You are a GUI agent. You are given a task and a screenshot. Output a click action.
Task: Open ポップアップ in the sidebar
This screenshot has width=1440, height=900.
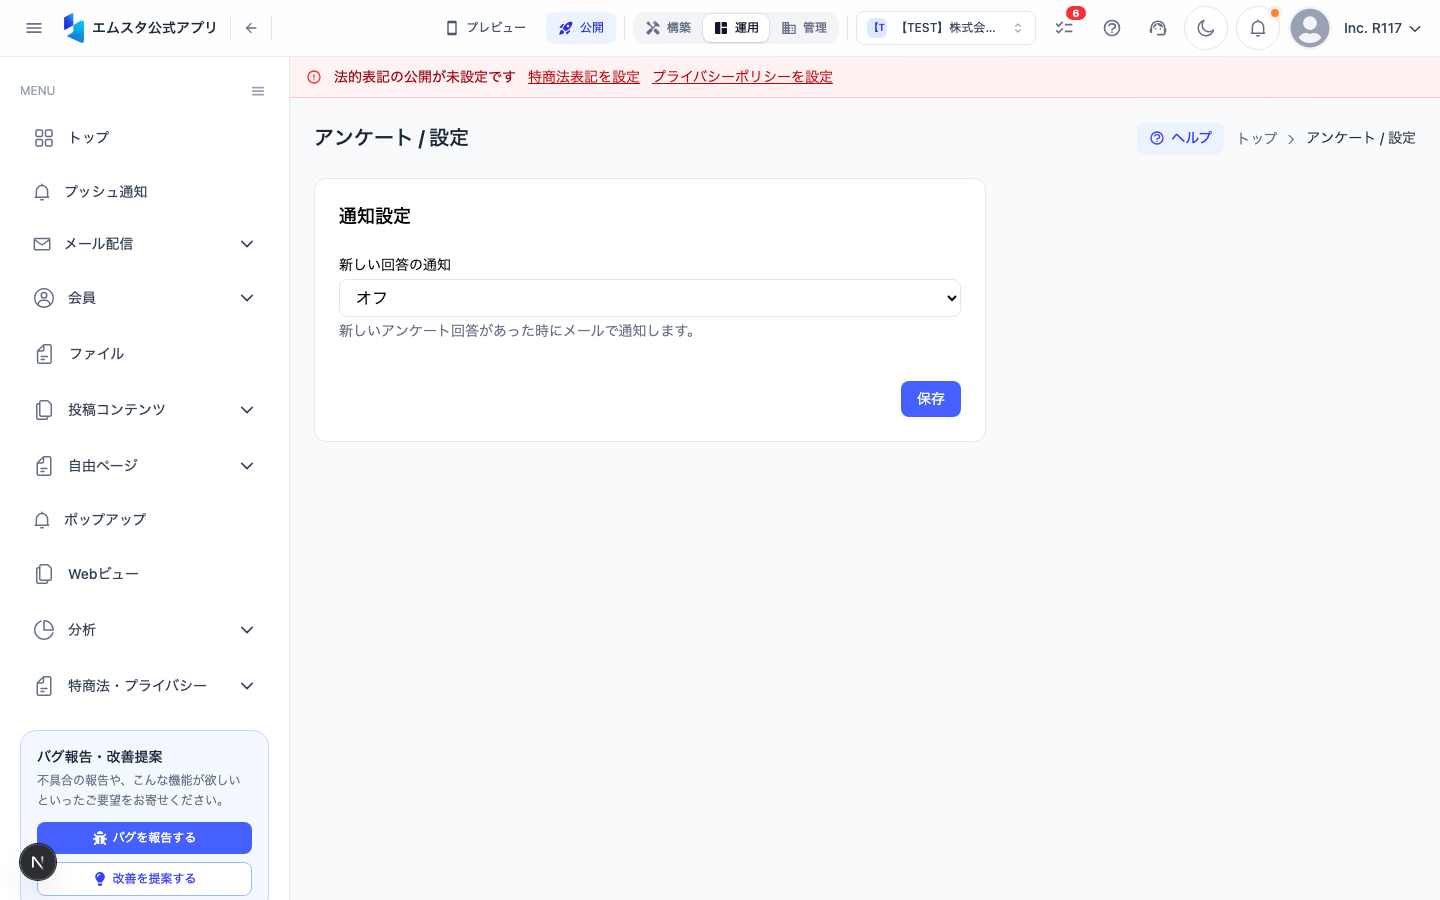point(144,520)
